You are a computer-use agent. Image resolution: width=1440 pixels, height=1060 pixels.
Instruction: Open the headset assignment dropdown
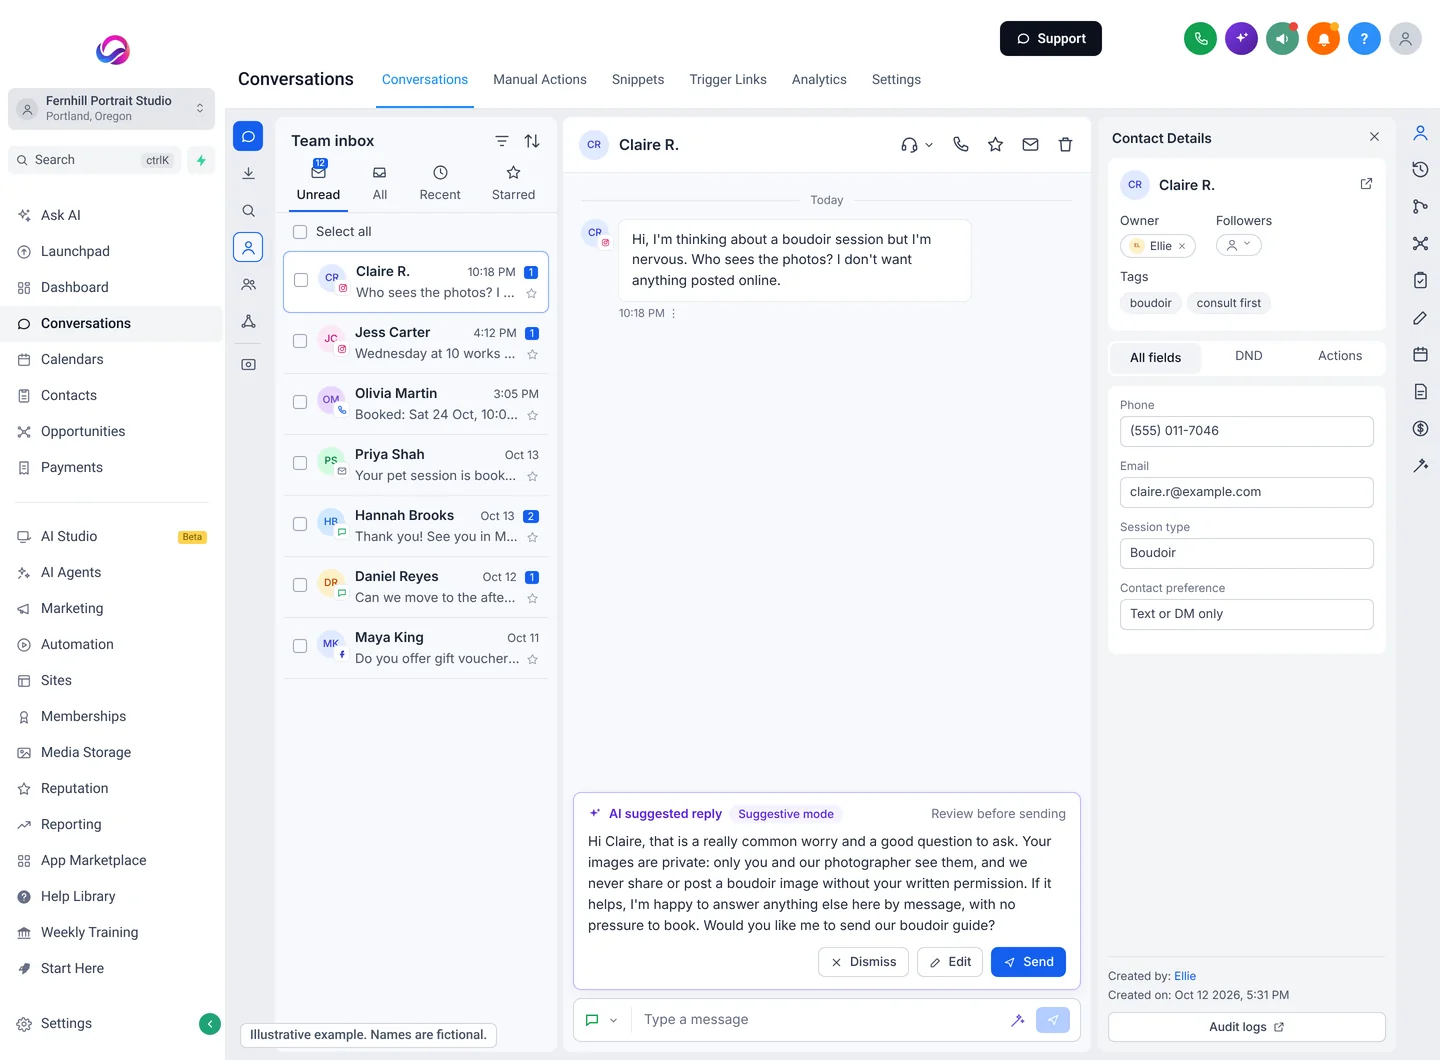click(916, 144)
